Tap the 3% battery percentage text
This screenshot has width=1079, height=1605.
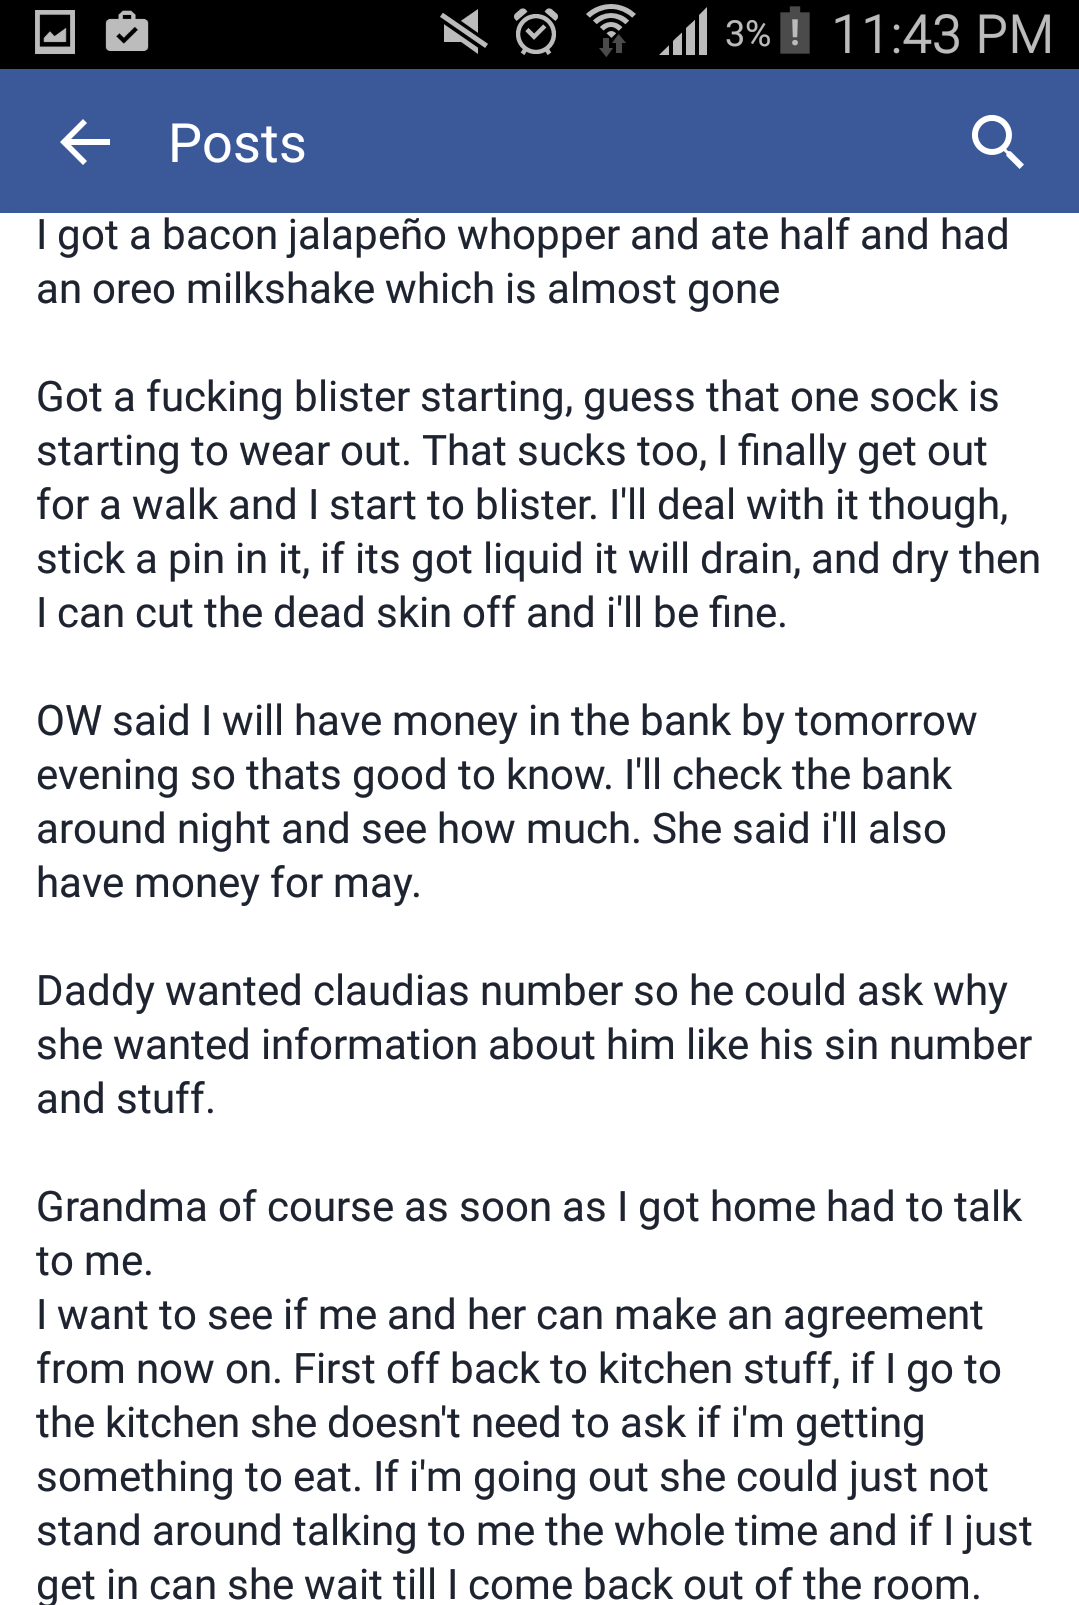[x=748, y=34]
